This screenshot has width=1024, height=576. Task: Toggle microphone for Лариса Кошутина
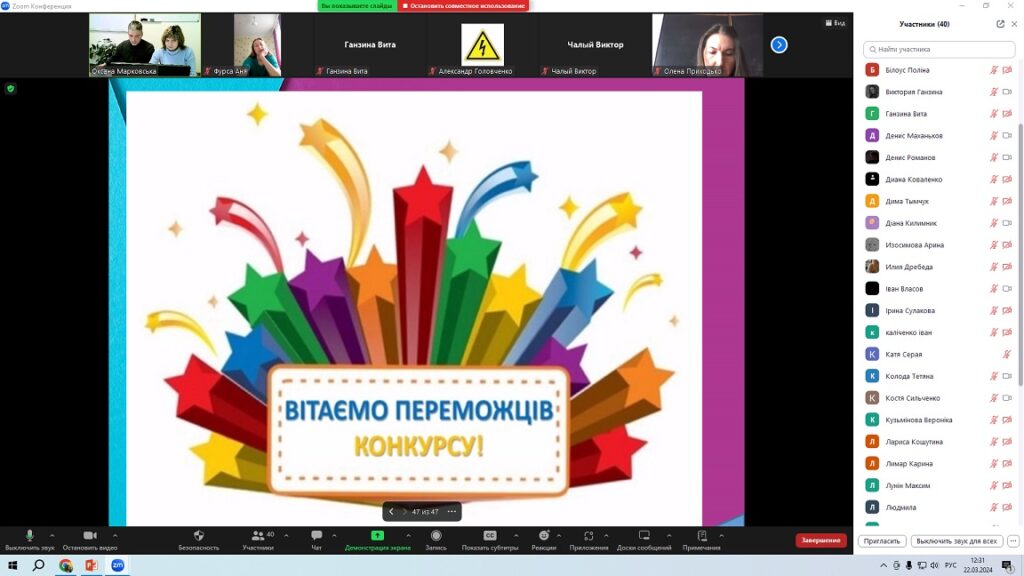tap(993, 442)
